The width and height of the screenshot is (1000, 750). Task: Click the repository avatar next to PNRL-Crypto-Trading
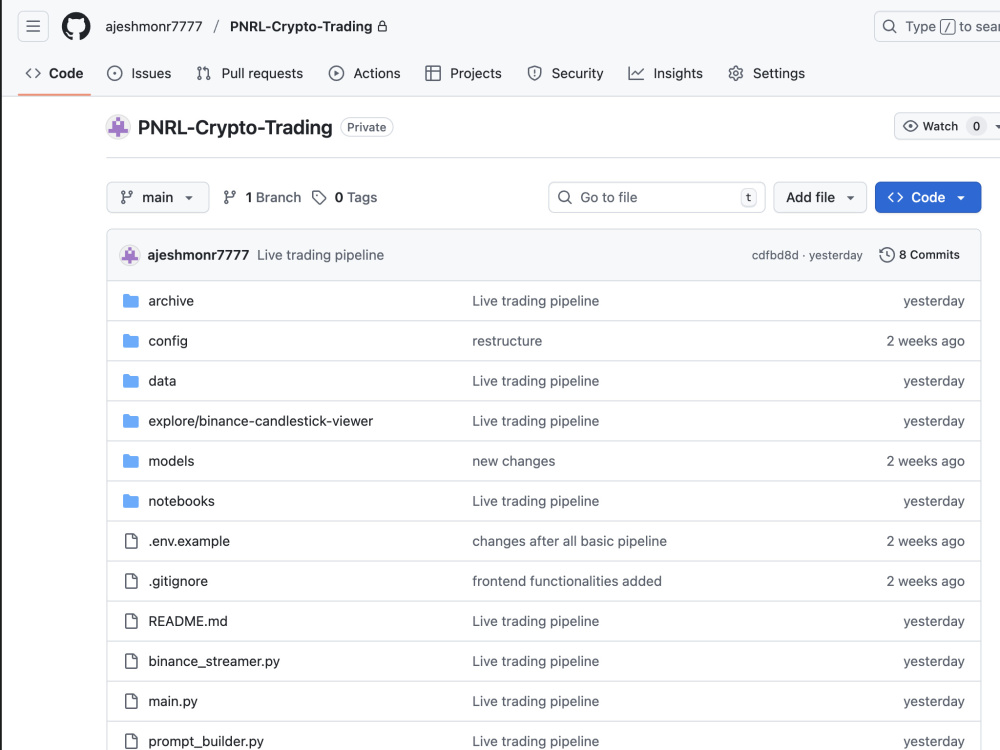tap(118, 127)
